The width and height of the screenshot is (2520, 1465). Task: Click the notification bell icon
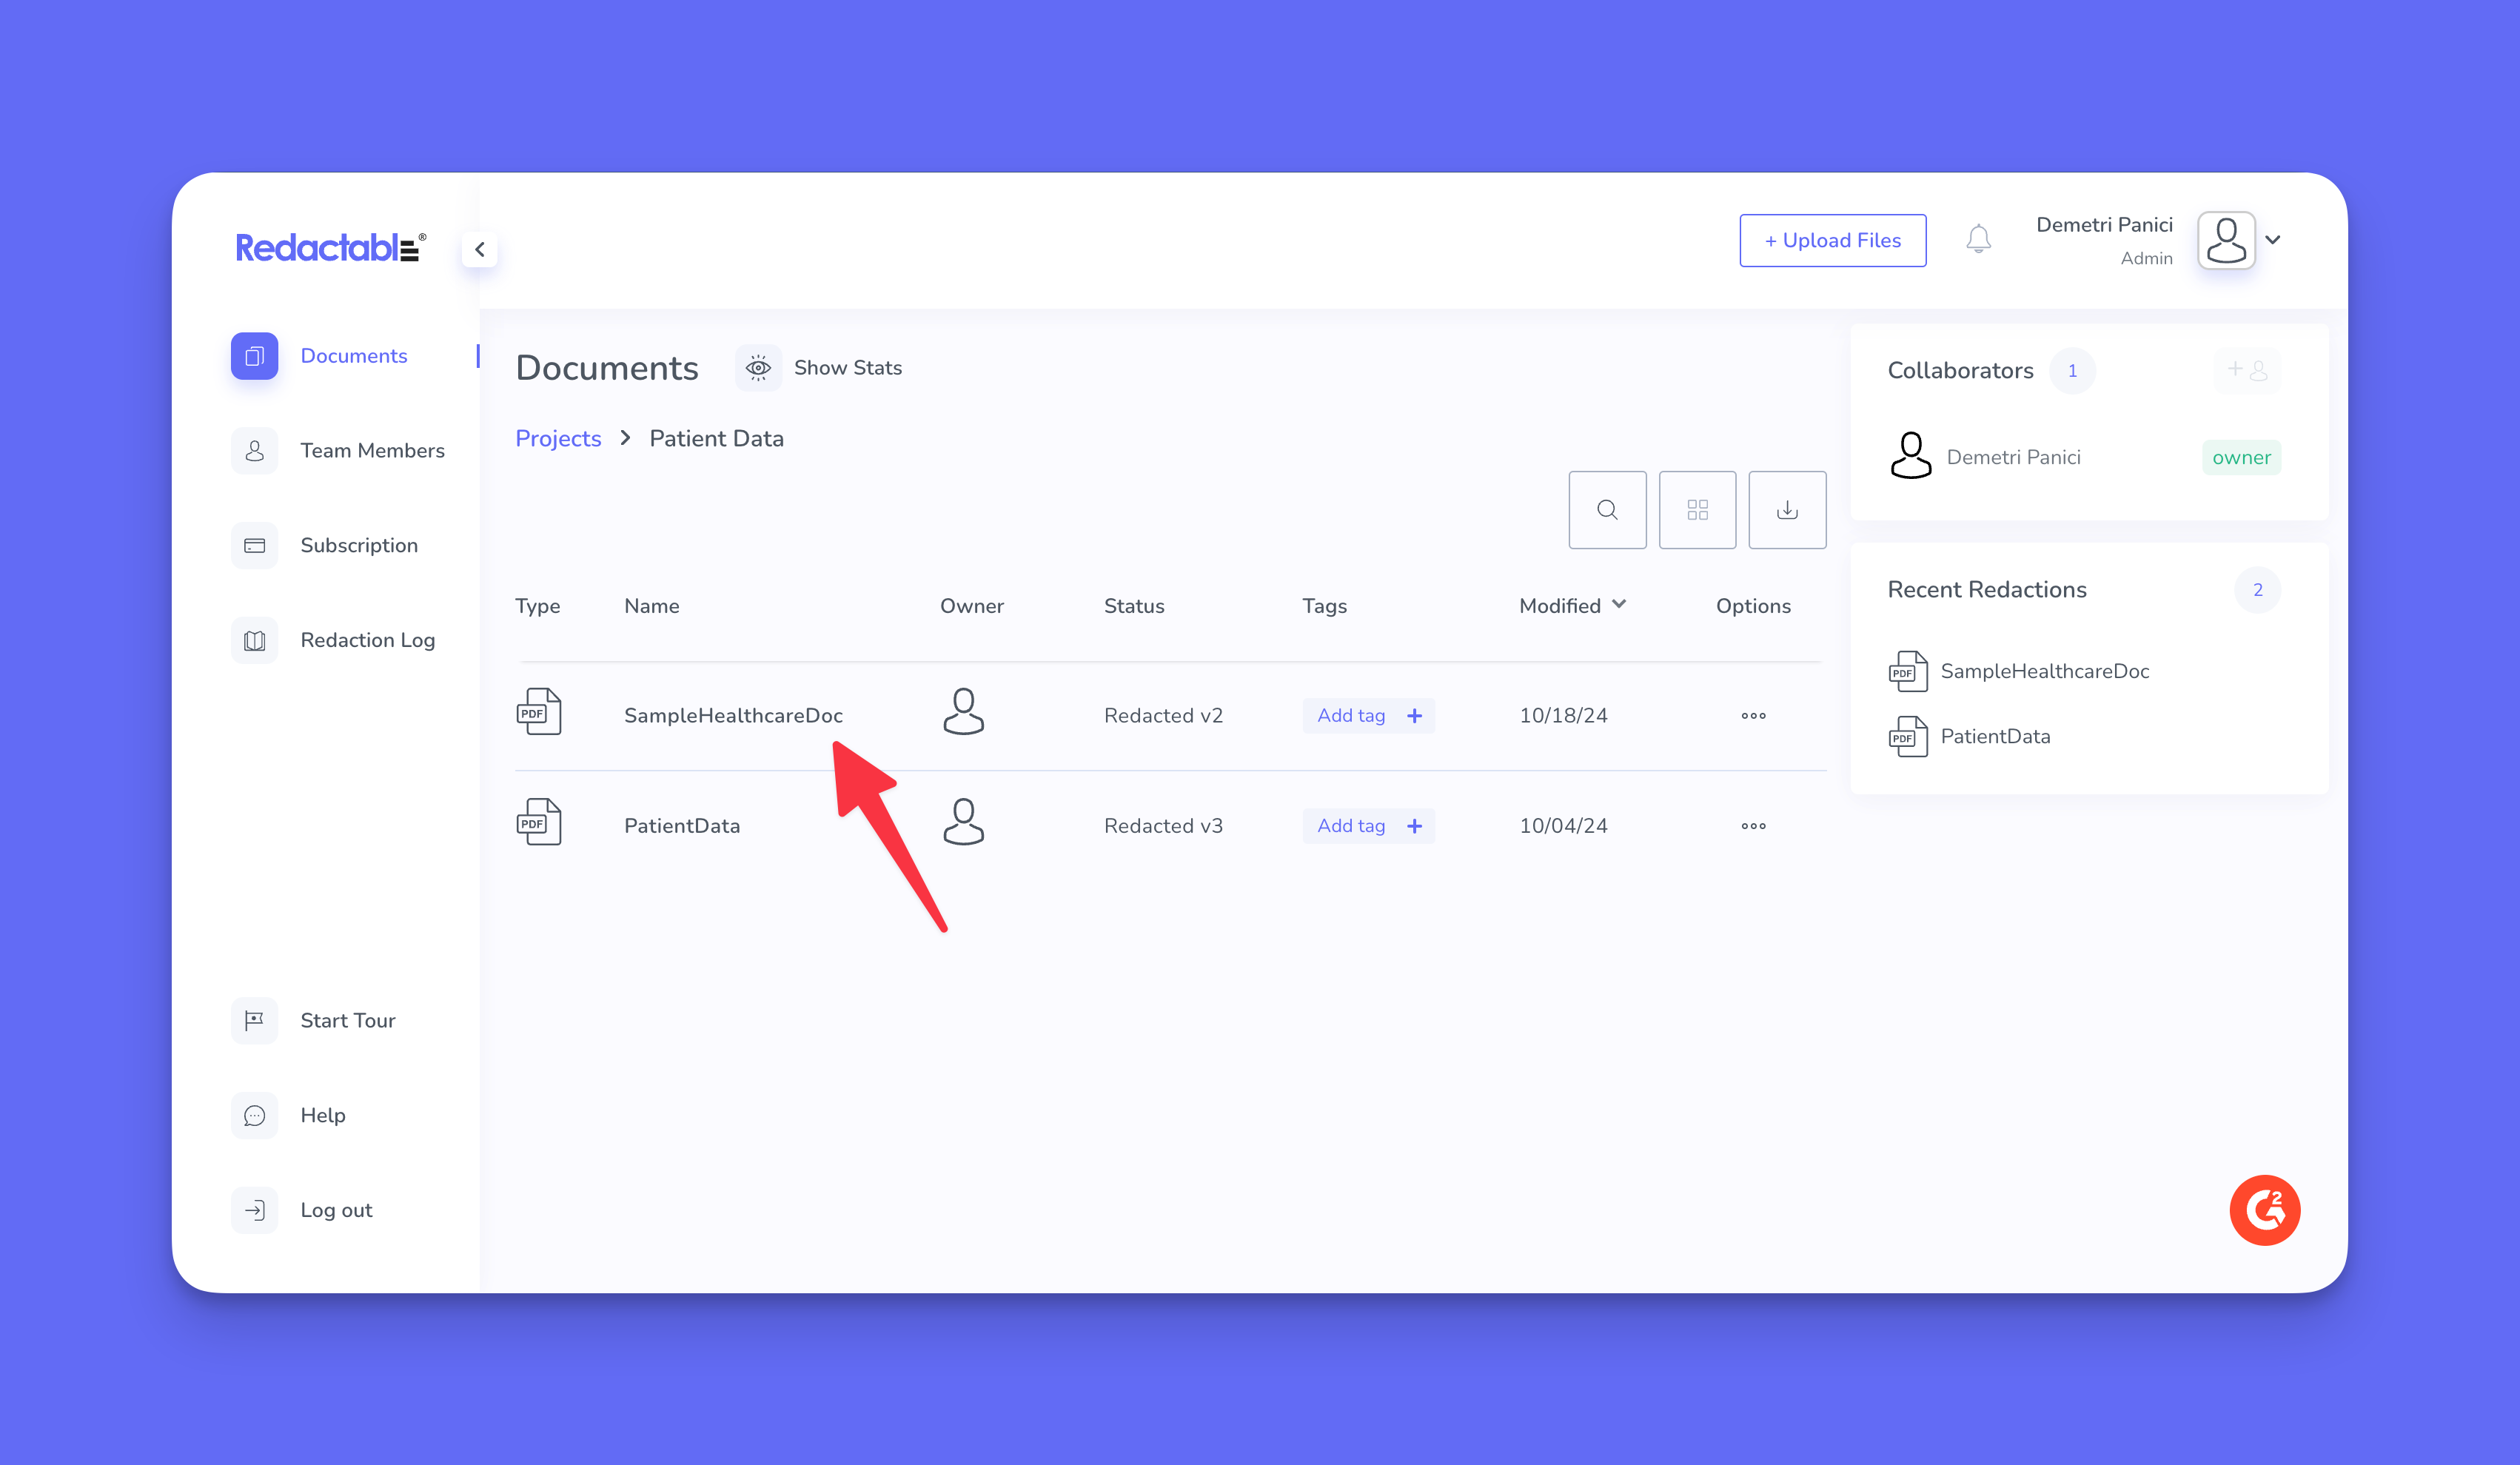(1978, 239)
